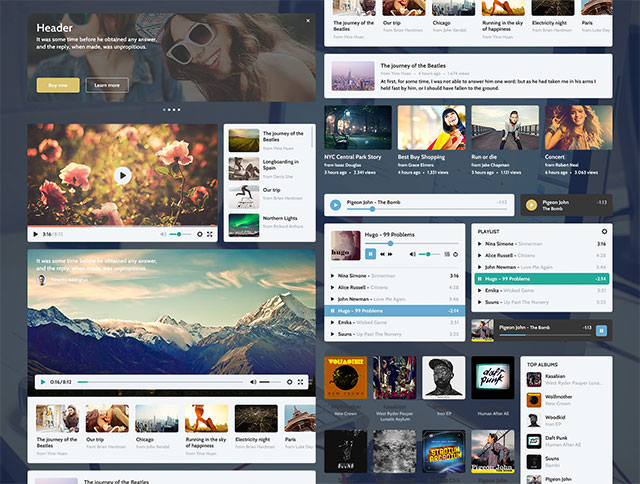Pause the Hugo - 99 Problems track
The image size is (640, 484).
coord(369,254)
